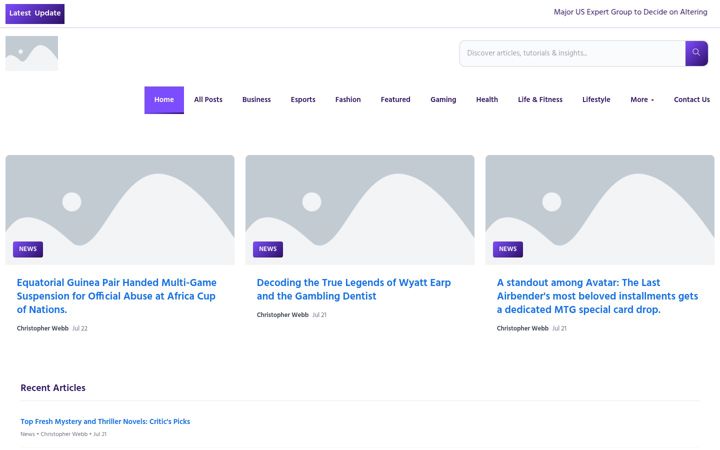Open the Esports menu item
This screenshot has height=450, width=720.
pyautogui.click(x=303, y=100)
